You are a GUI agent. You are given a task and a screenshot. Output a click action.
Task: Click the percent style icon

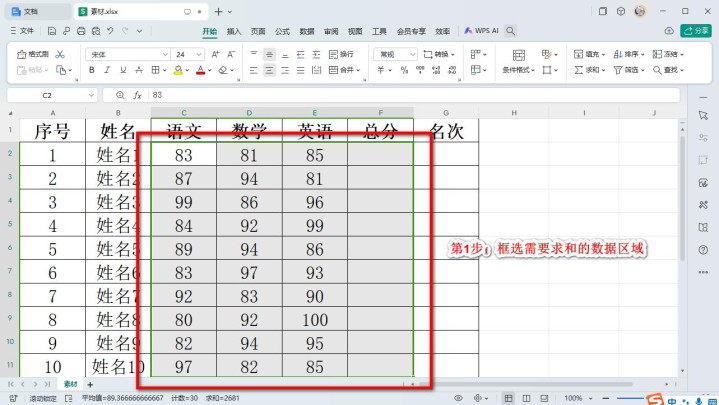(405, 71)
